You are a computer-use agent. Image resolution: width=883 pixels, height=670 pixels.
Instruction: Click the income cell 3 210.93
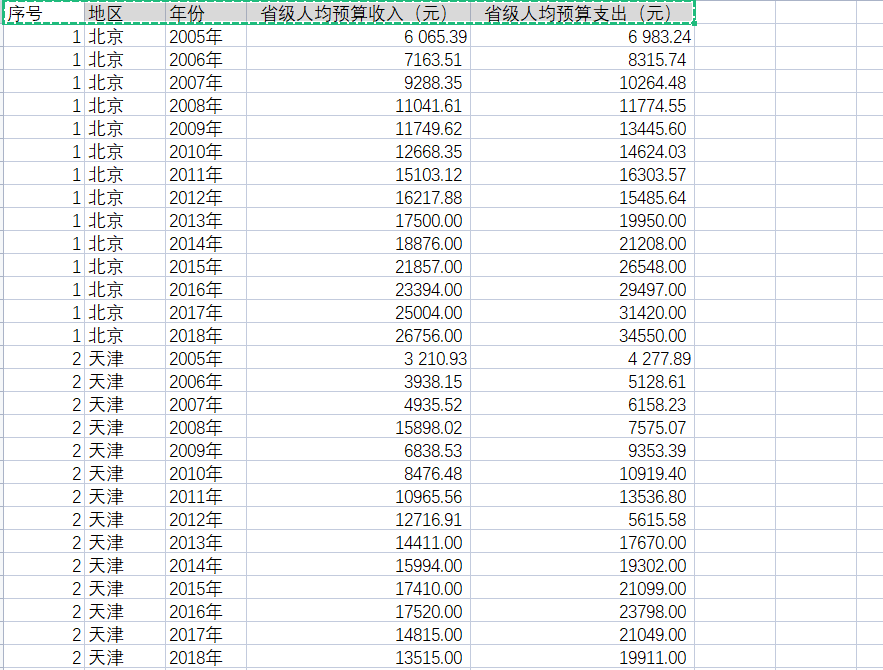(x=358, y=359)
